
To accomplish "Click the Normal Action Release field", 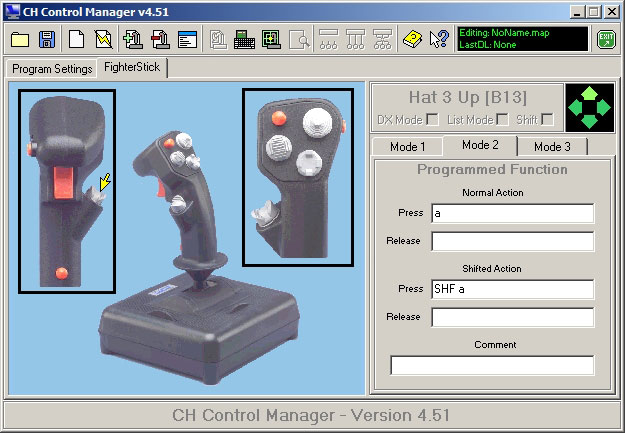I will point(513,242).
